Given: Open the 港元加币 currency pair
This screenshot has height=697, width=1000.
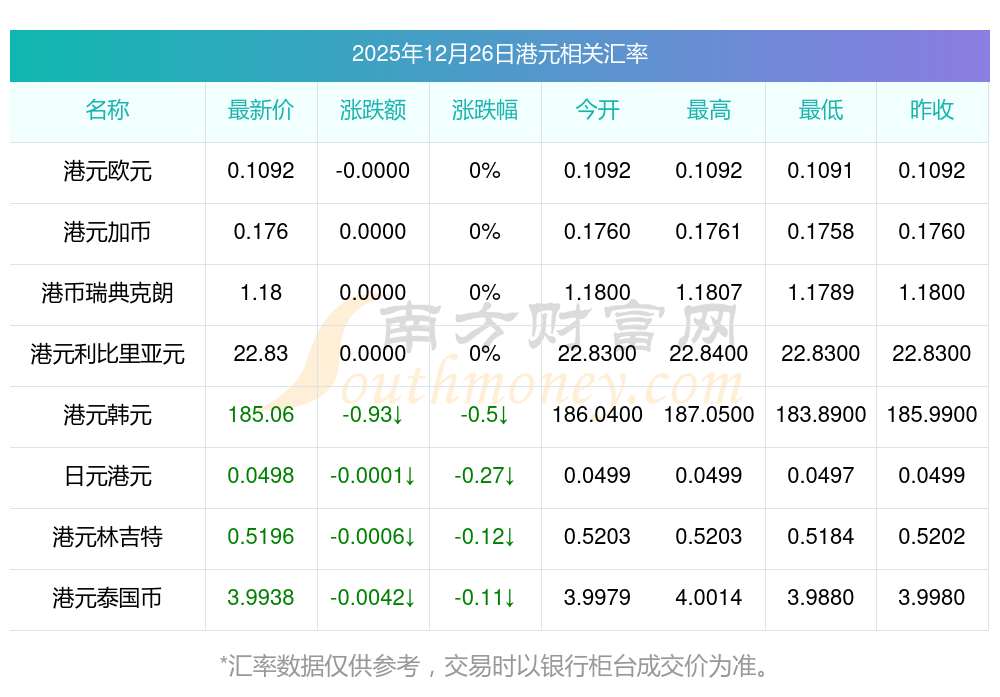Looking at the screenshot, I should click(x=107, y=232).
